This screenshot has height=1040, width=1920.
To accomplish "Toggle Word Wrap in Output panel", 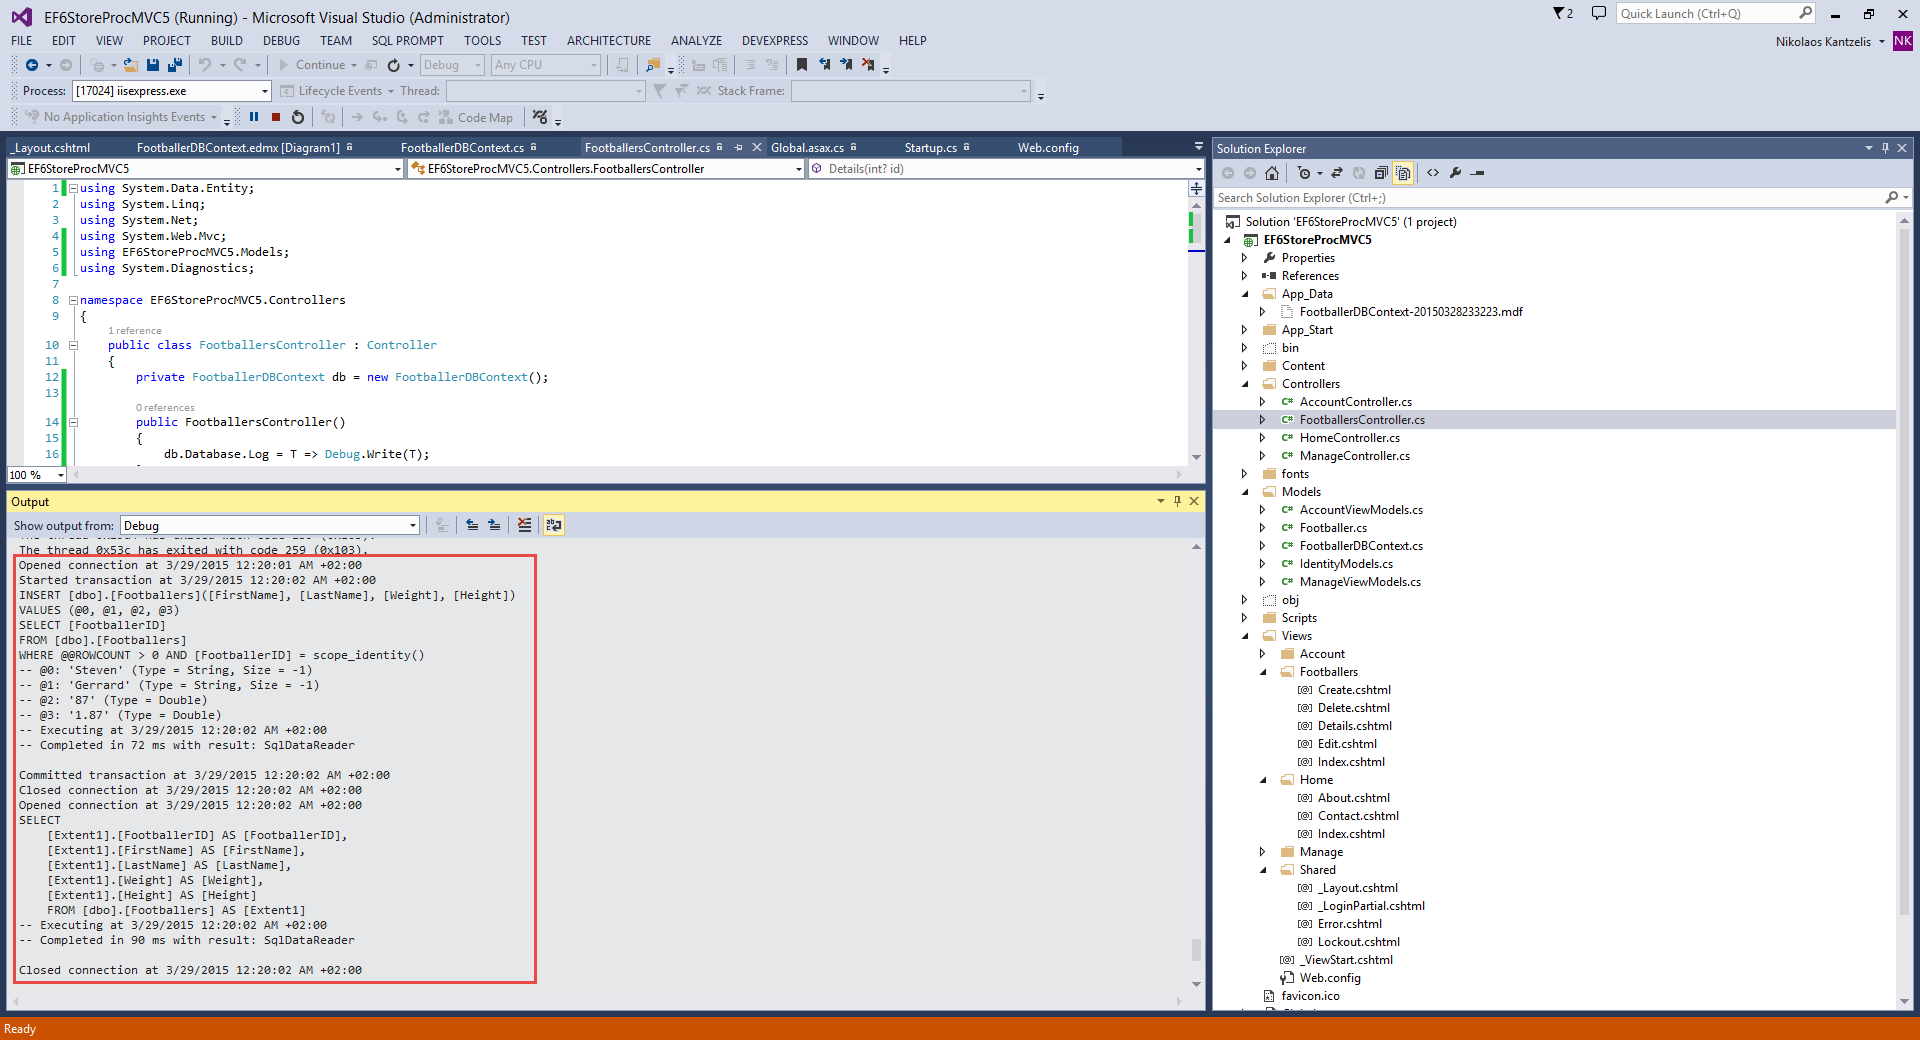I will click(554, 525).
